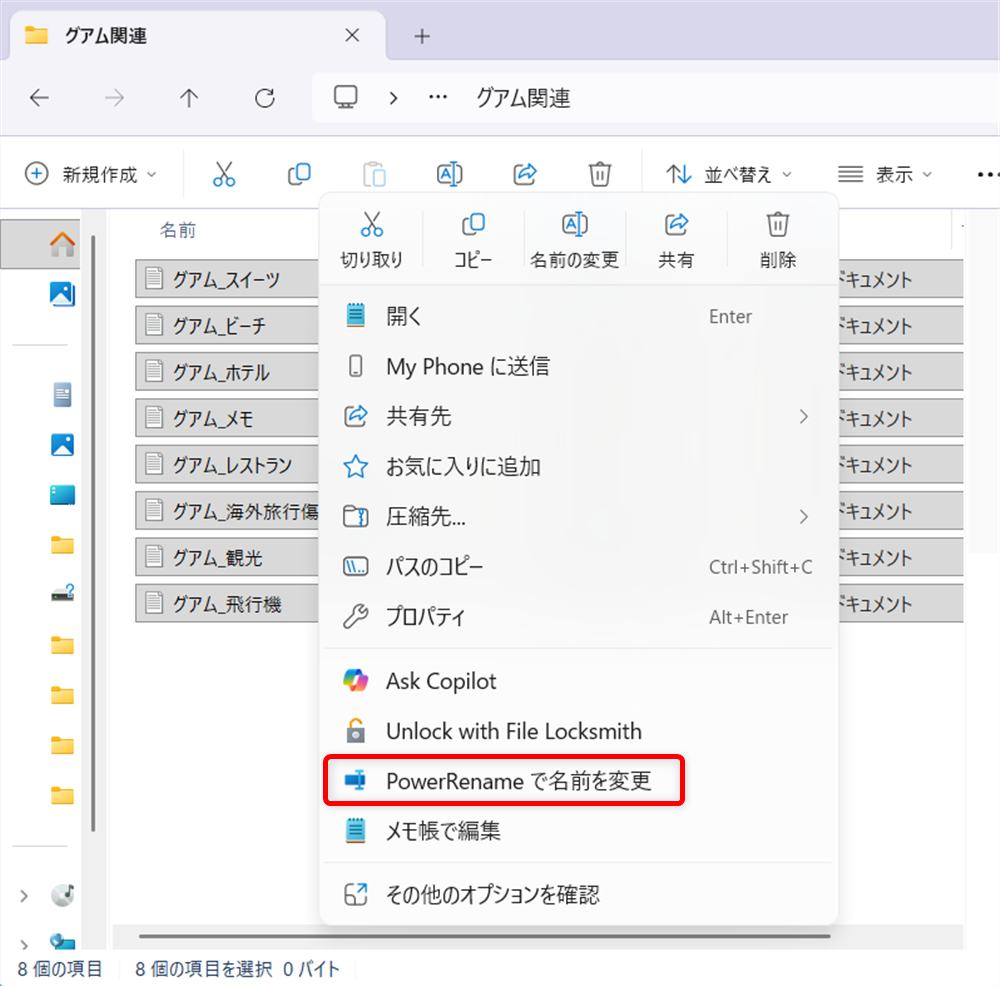Expand the 共有先 submenu chevron
The image size is (1000, 986).
click(x=805, y=417)
